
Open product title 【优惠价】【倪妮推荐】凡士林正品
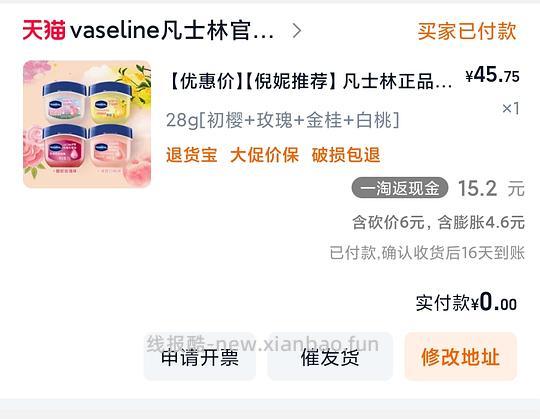(310, 82)
